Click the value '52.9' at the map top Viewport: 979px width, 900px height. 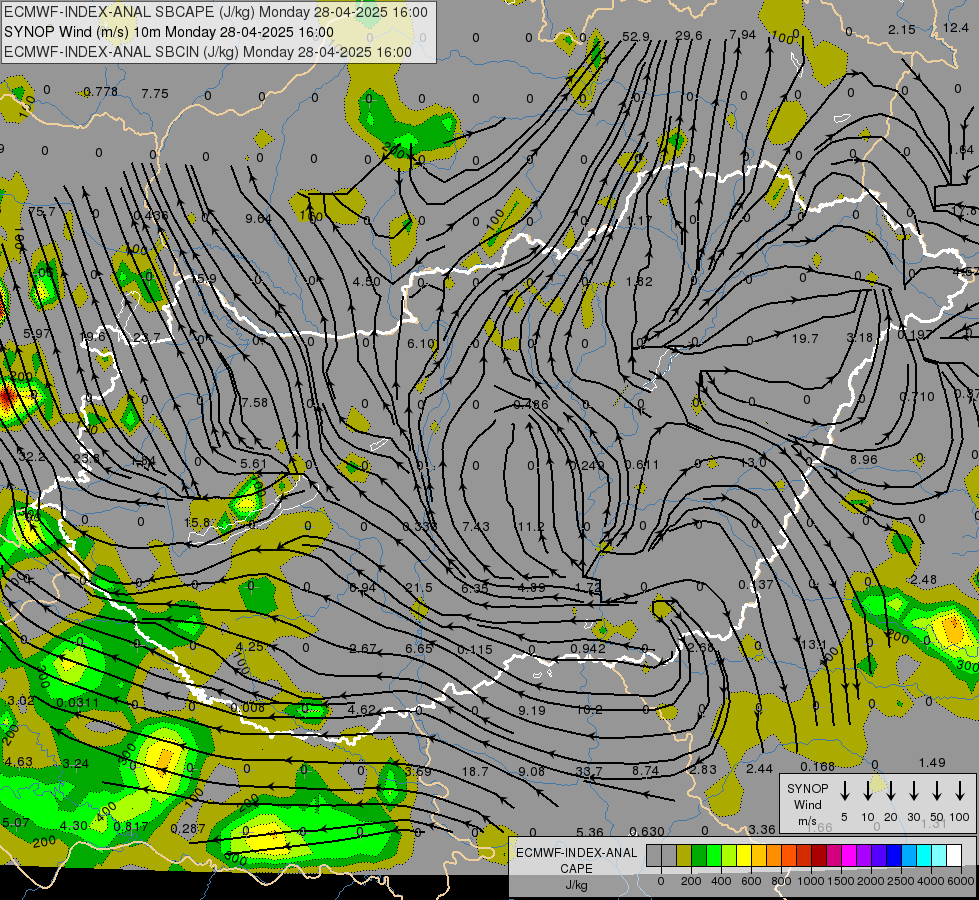point(635,37)
